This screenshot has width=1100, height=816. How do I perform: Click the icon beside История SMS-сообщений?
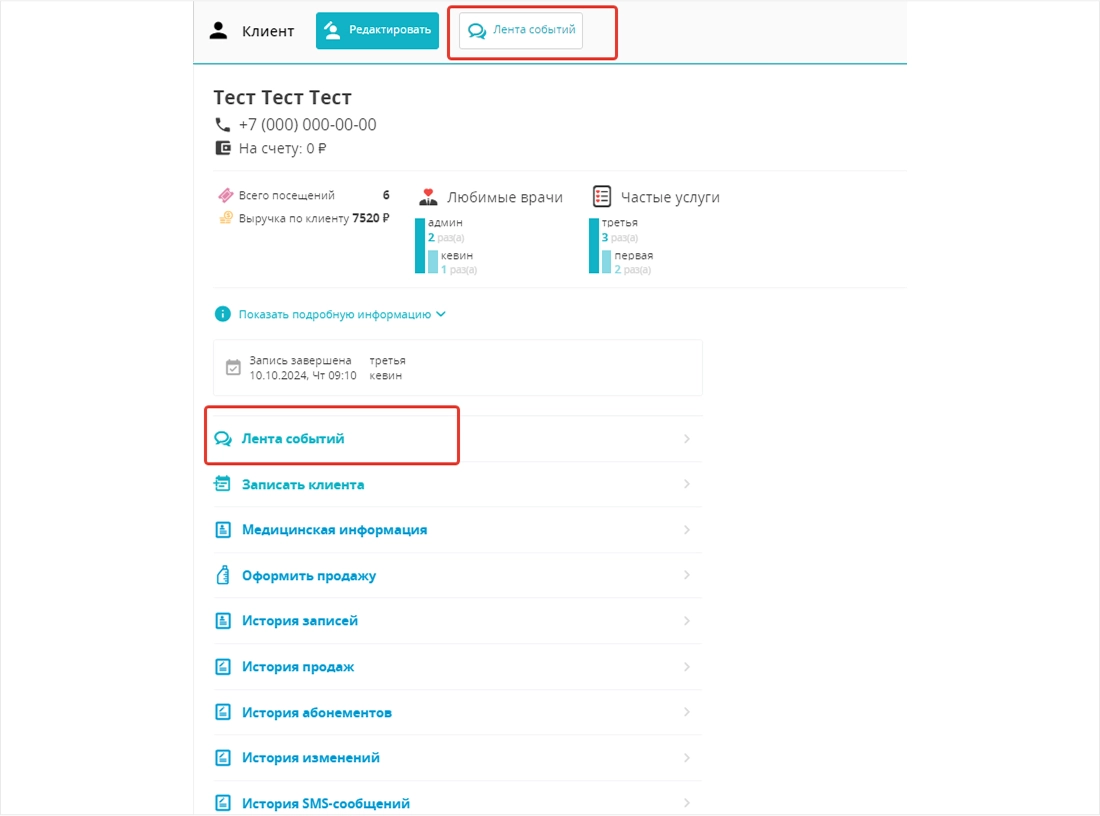(x=222, y=803)
